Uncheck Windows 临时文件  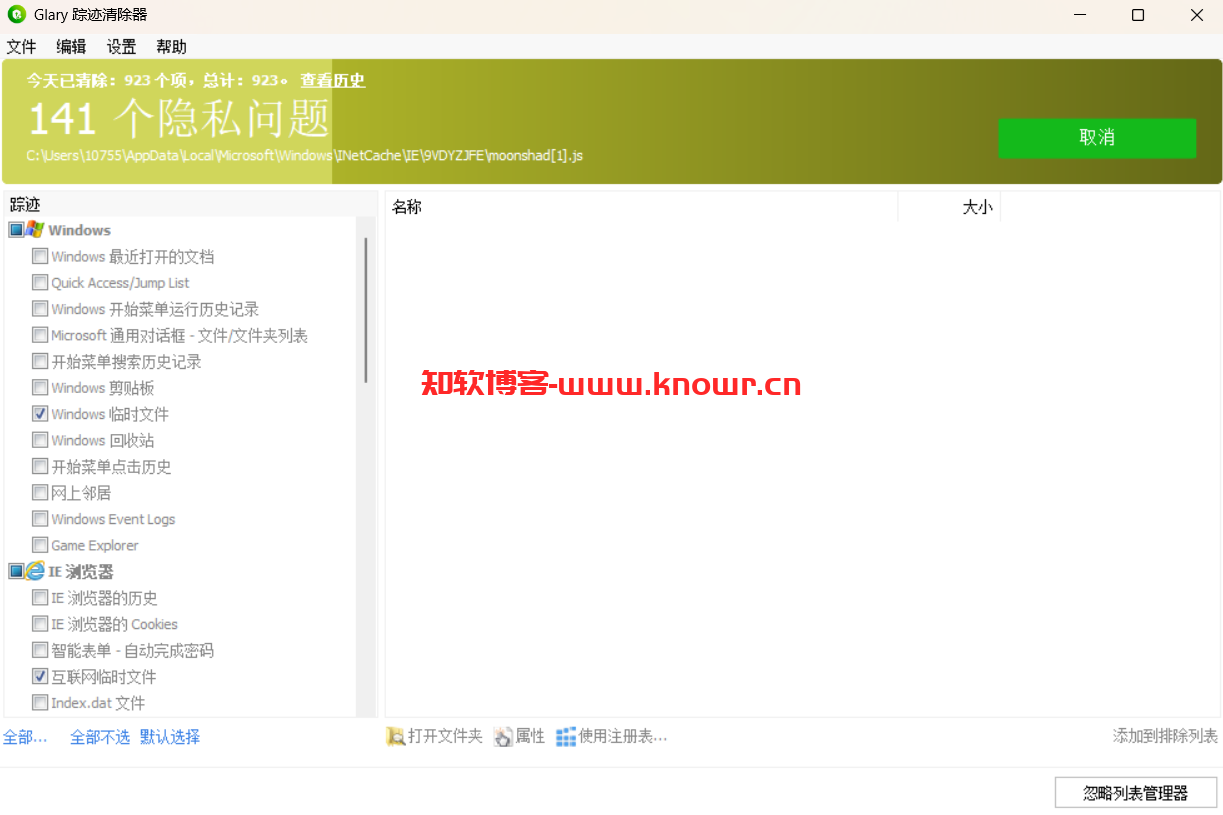(x=40, y=413)
